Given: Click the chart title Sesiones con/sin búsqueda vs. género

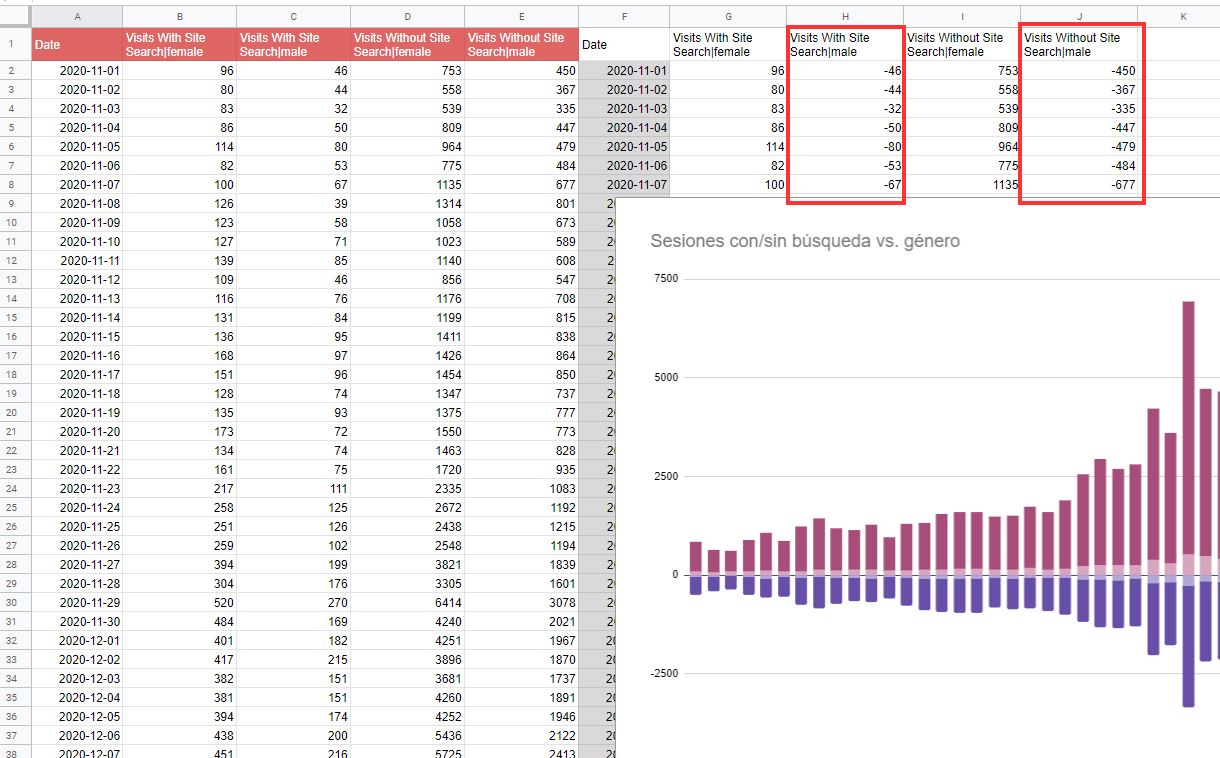Looking at the screenshot, I should coord(804,241).
